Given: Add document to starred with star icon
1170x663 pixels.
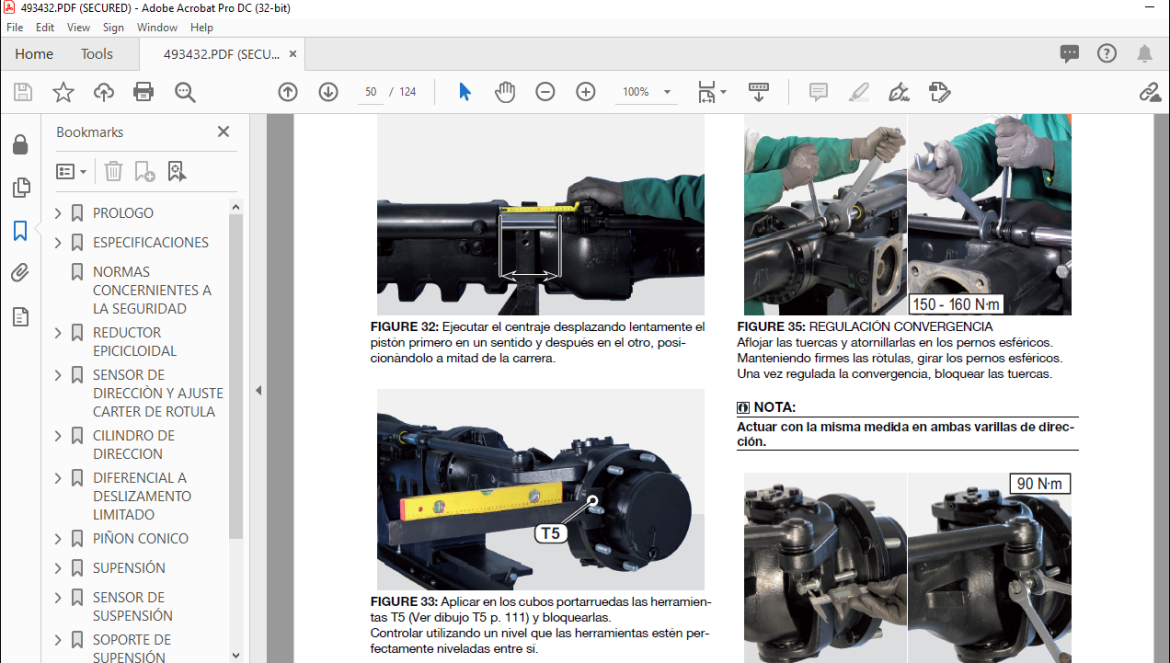Looking at the screenshot, I should [x=63, y=92].
